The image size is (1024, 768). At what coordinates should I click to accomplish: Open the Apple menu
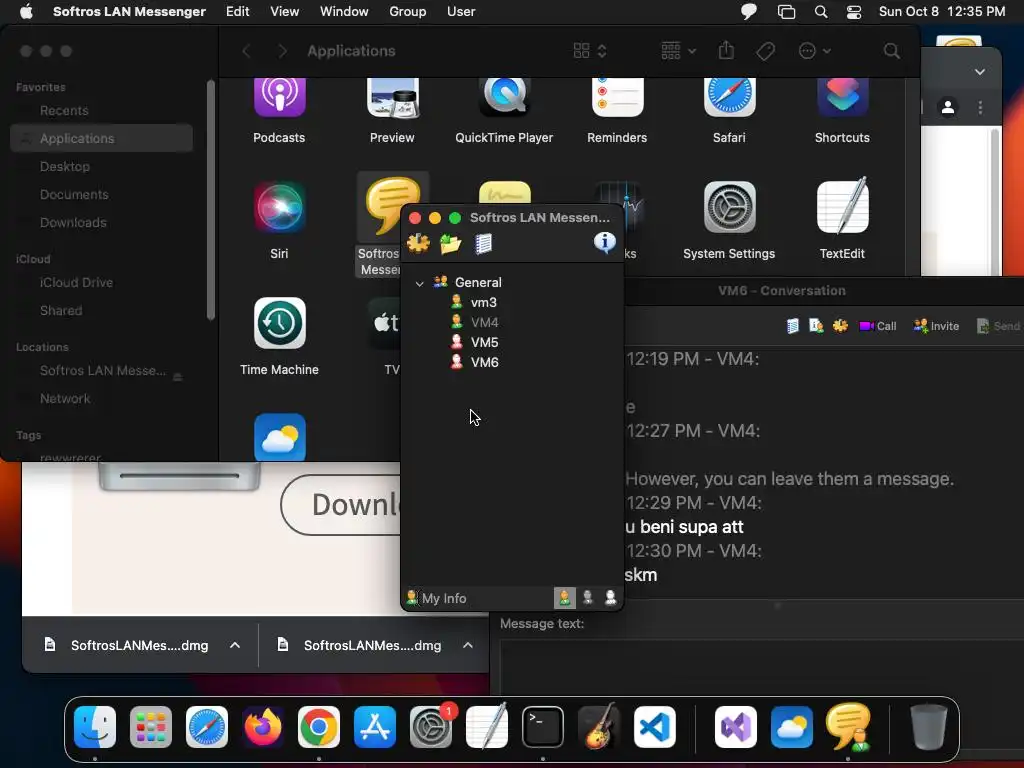pos(26,11)
